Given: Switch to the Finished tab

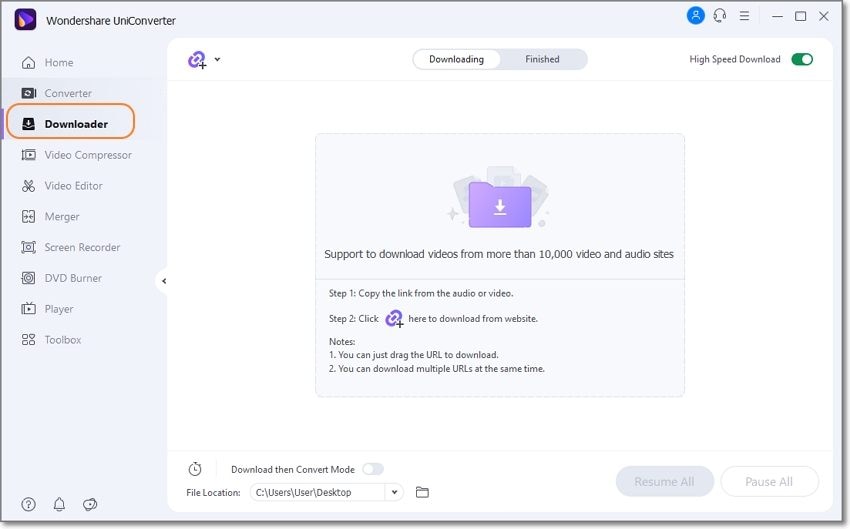Looking at the screenshot, I should click(542, 59).
